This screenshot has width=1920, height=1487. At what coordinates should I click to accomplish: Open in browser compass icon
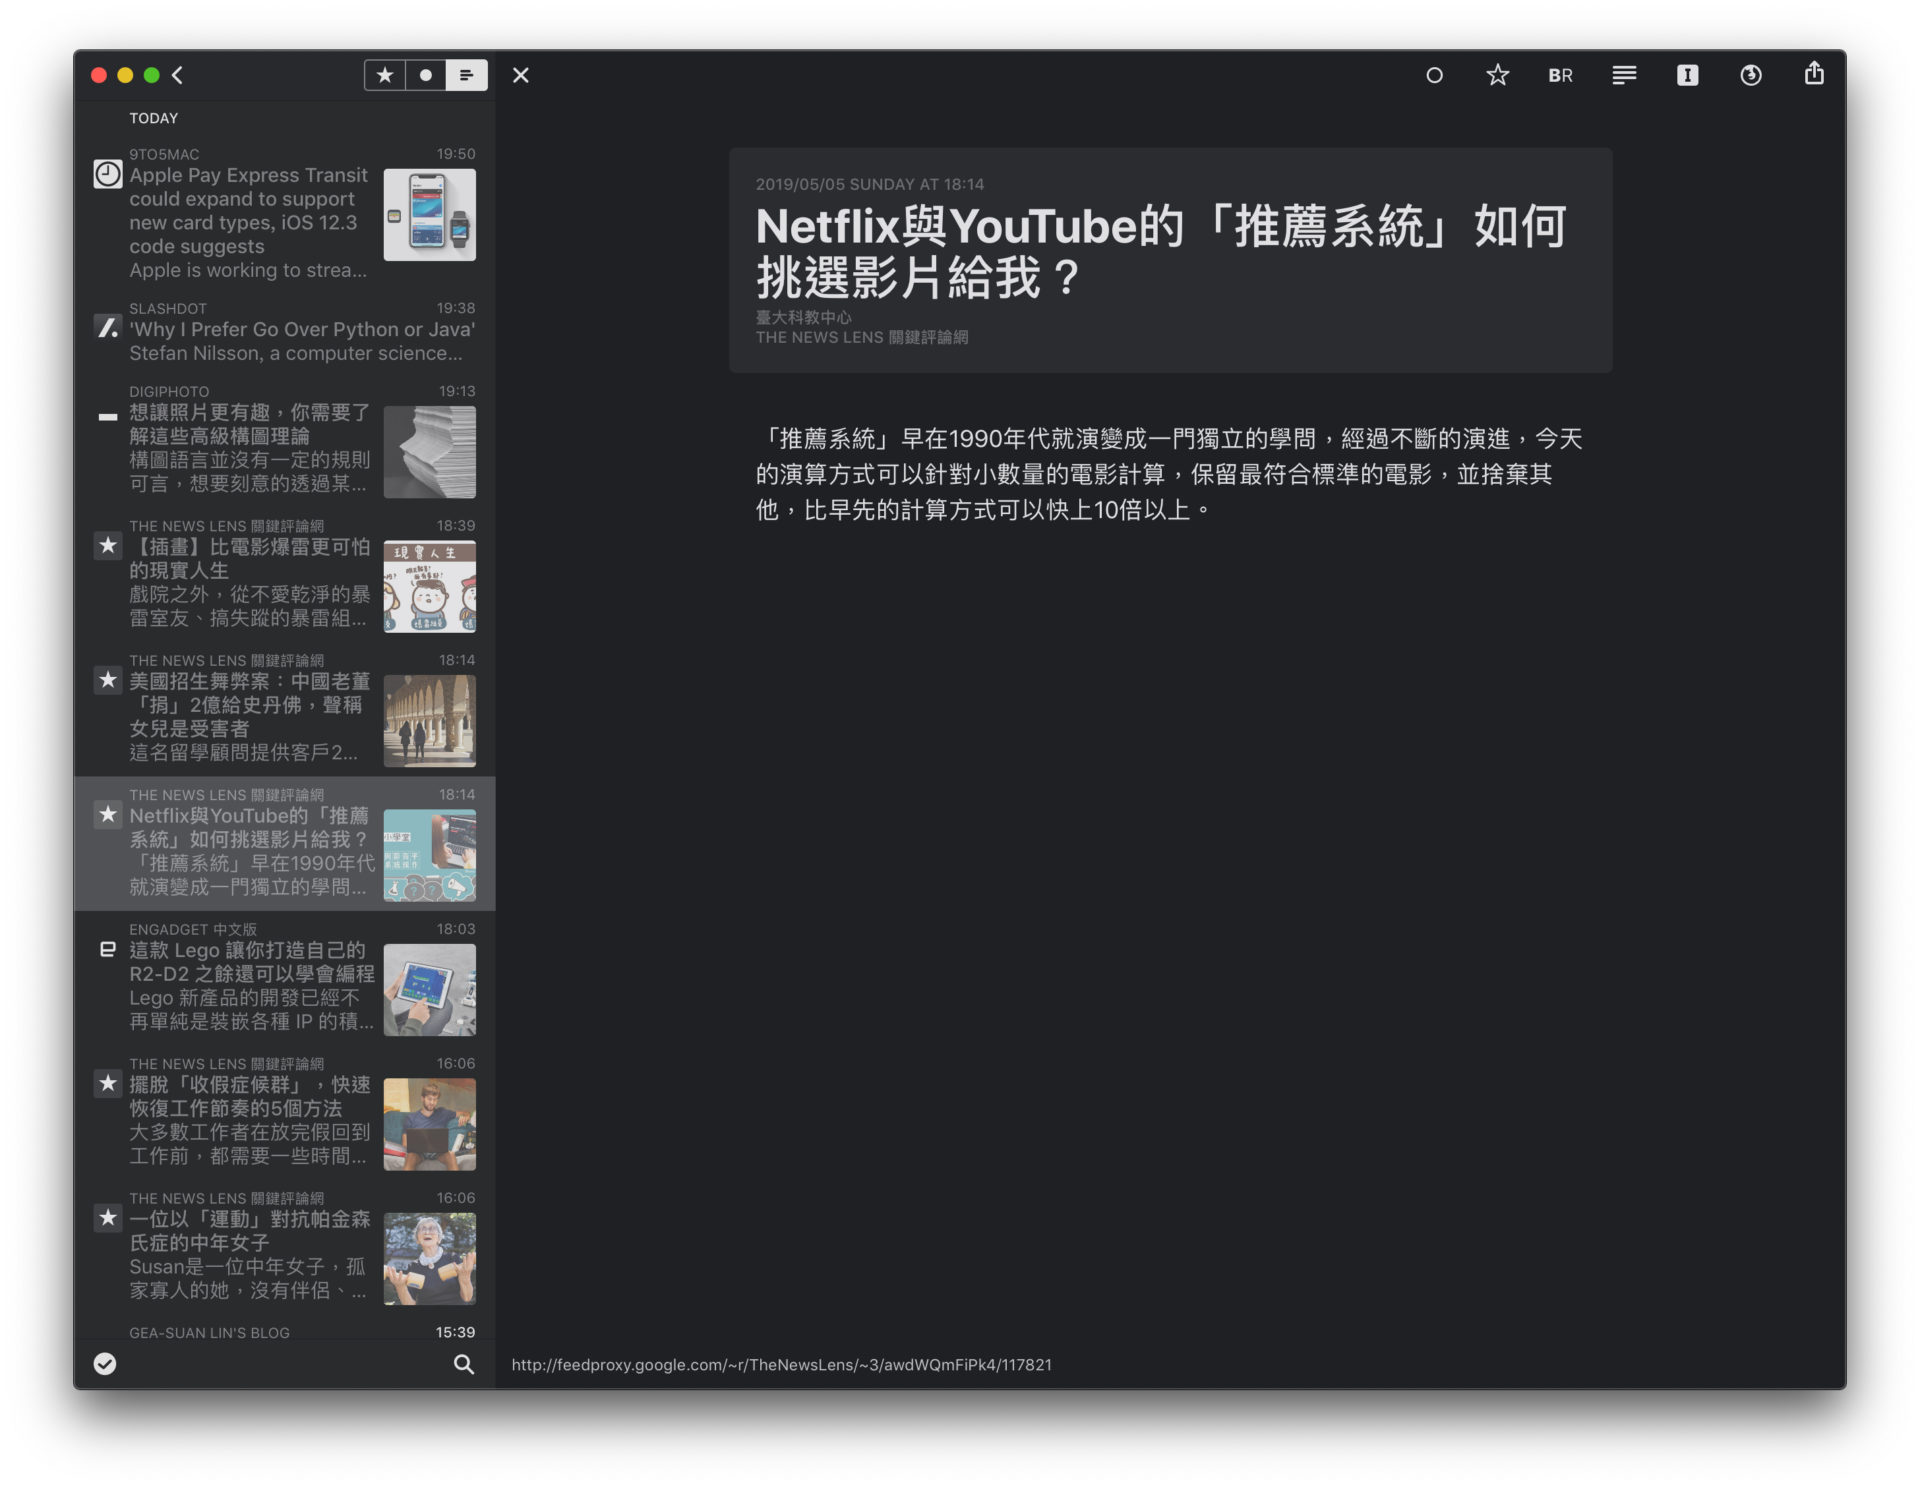coord(1750,75)
